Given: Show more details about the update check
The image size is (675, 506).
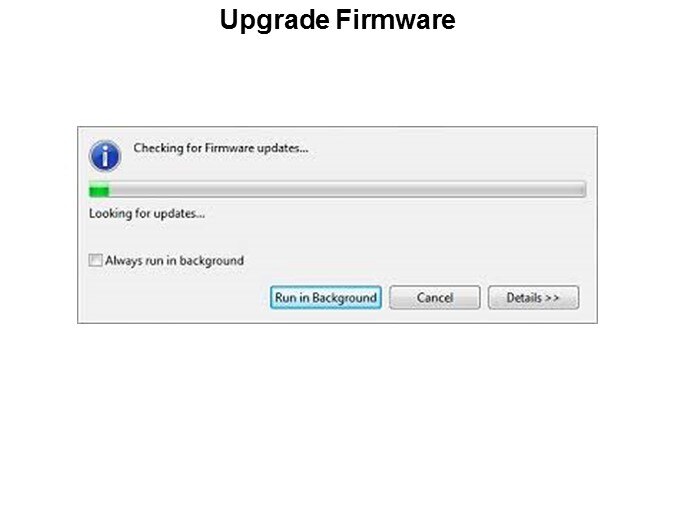Looking at the screenshot, I should (x=533, y=298).
